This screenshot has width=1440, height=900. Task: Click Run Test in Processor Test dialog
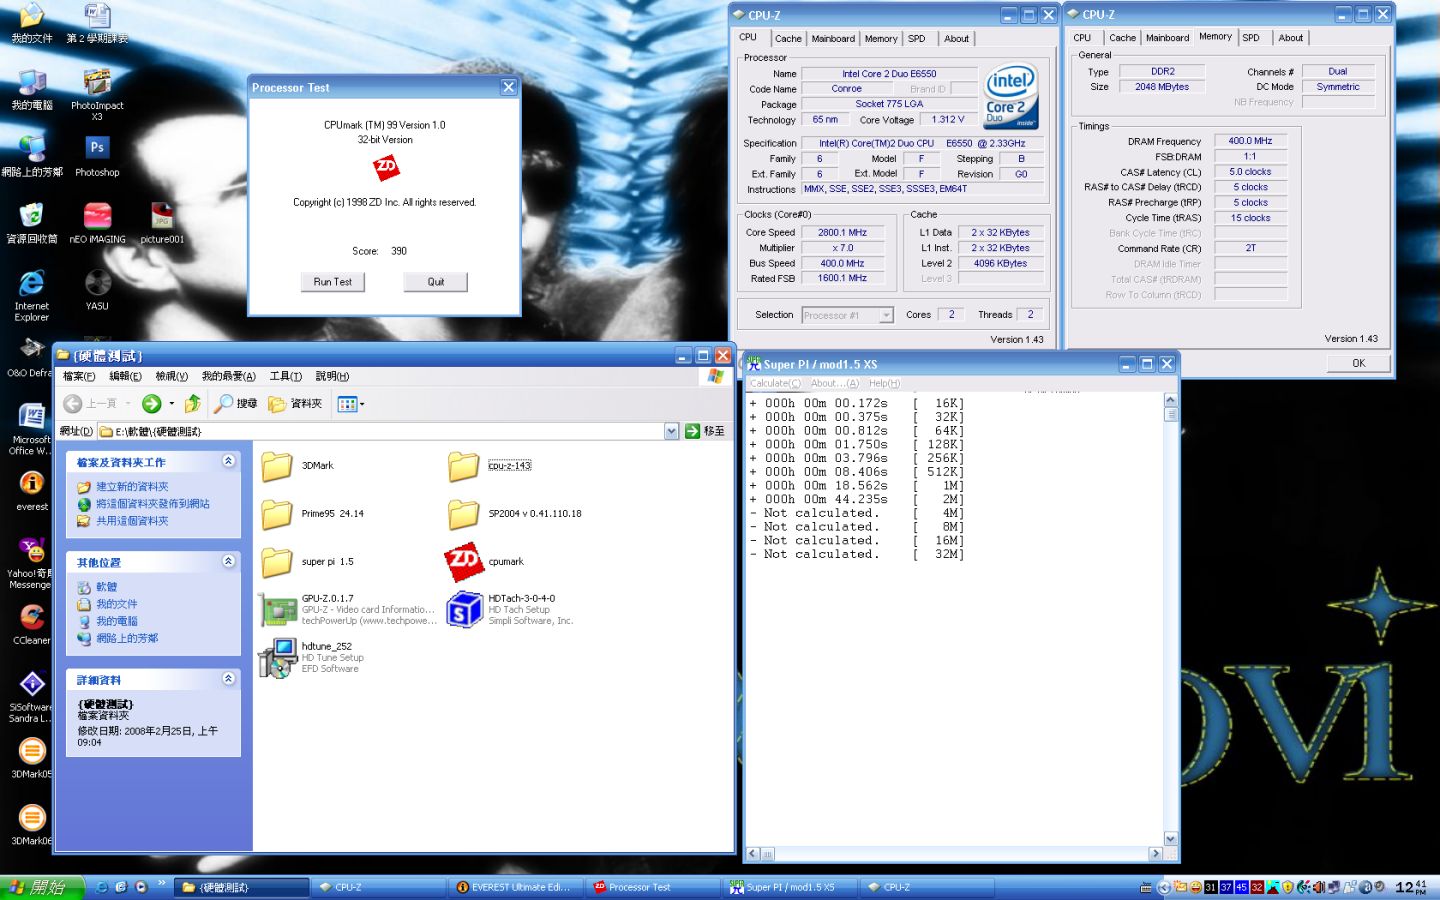coord(333,282)
